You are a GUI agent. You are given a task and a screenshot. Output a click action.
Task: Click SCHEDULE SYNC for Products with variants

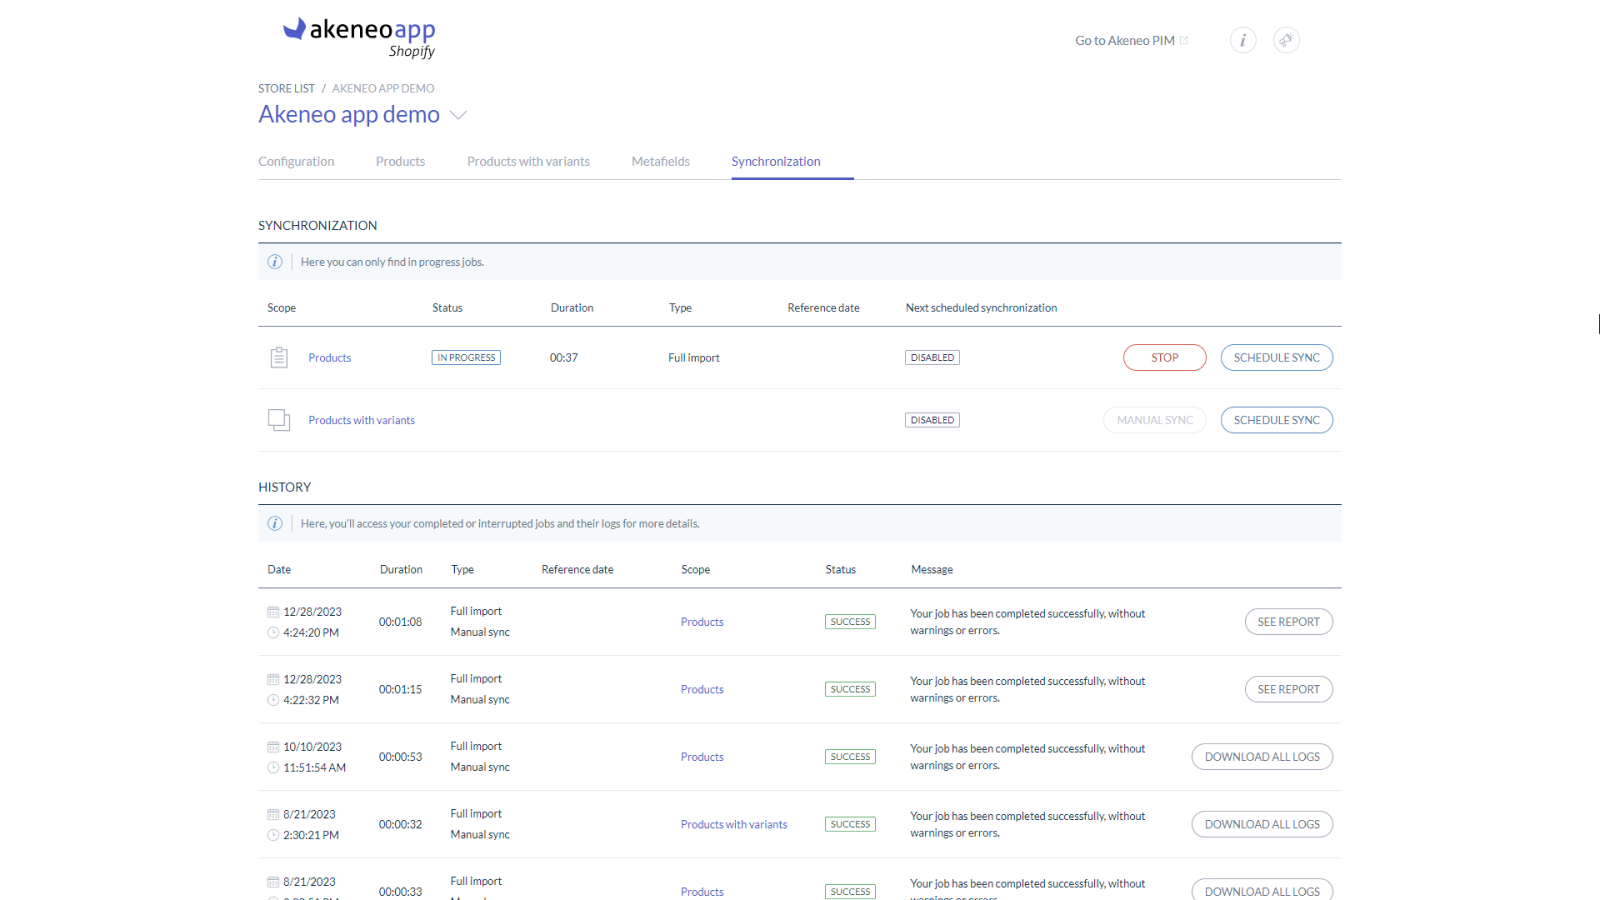click(x=1277, y=420)
